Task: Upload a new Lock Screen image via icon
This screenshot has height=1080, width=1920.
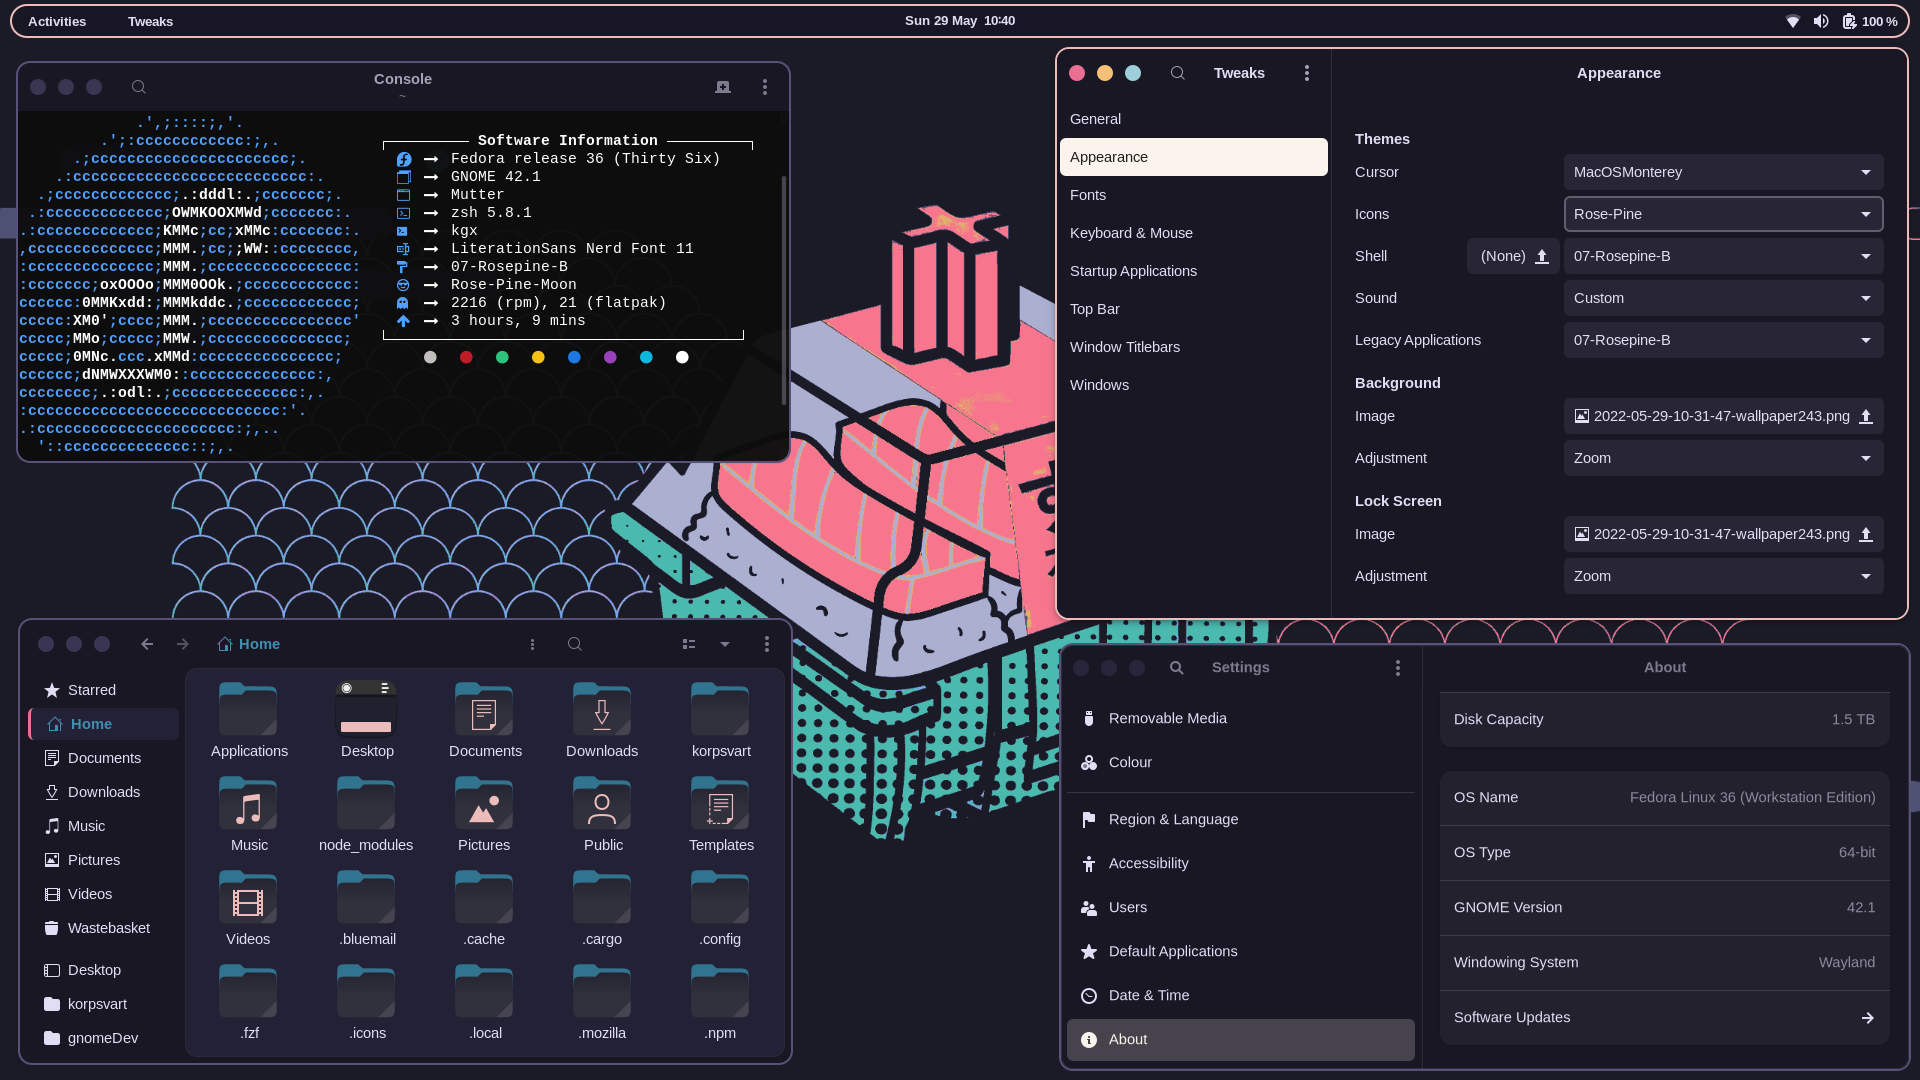Action: 1866,534
